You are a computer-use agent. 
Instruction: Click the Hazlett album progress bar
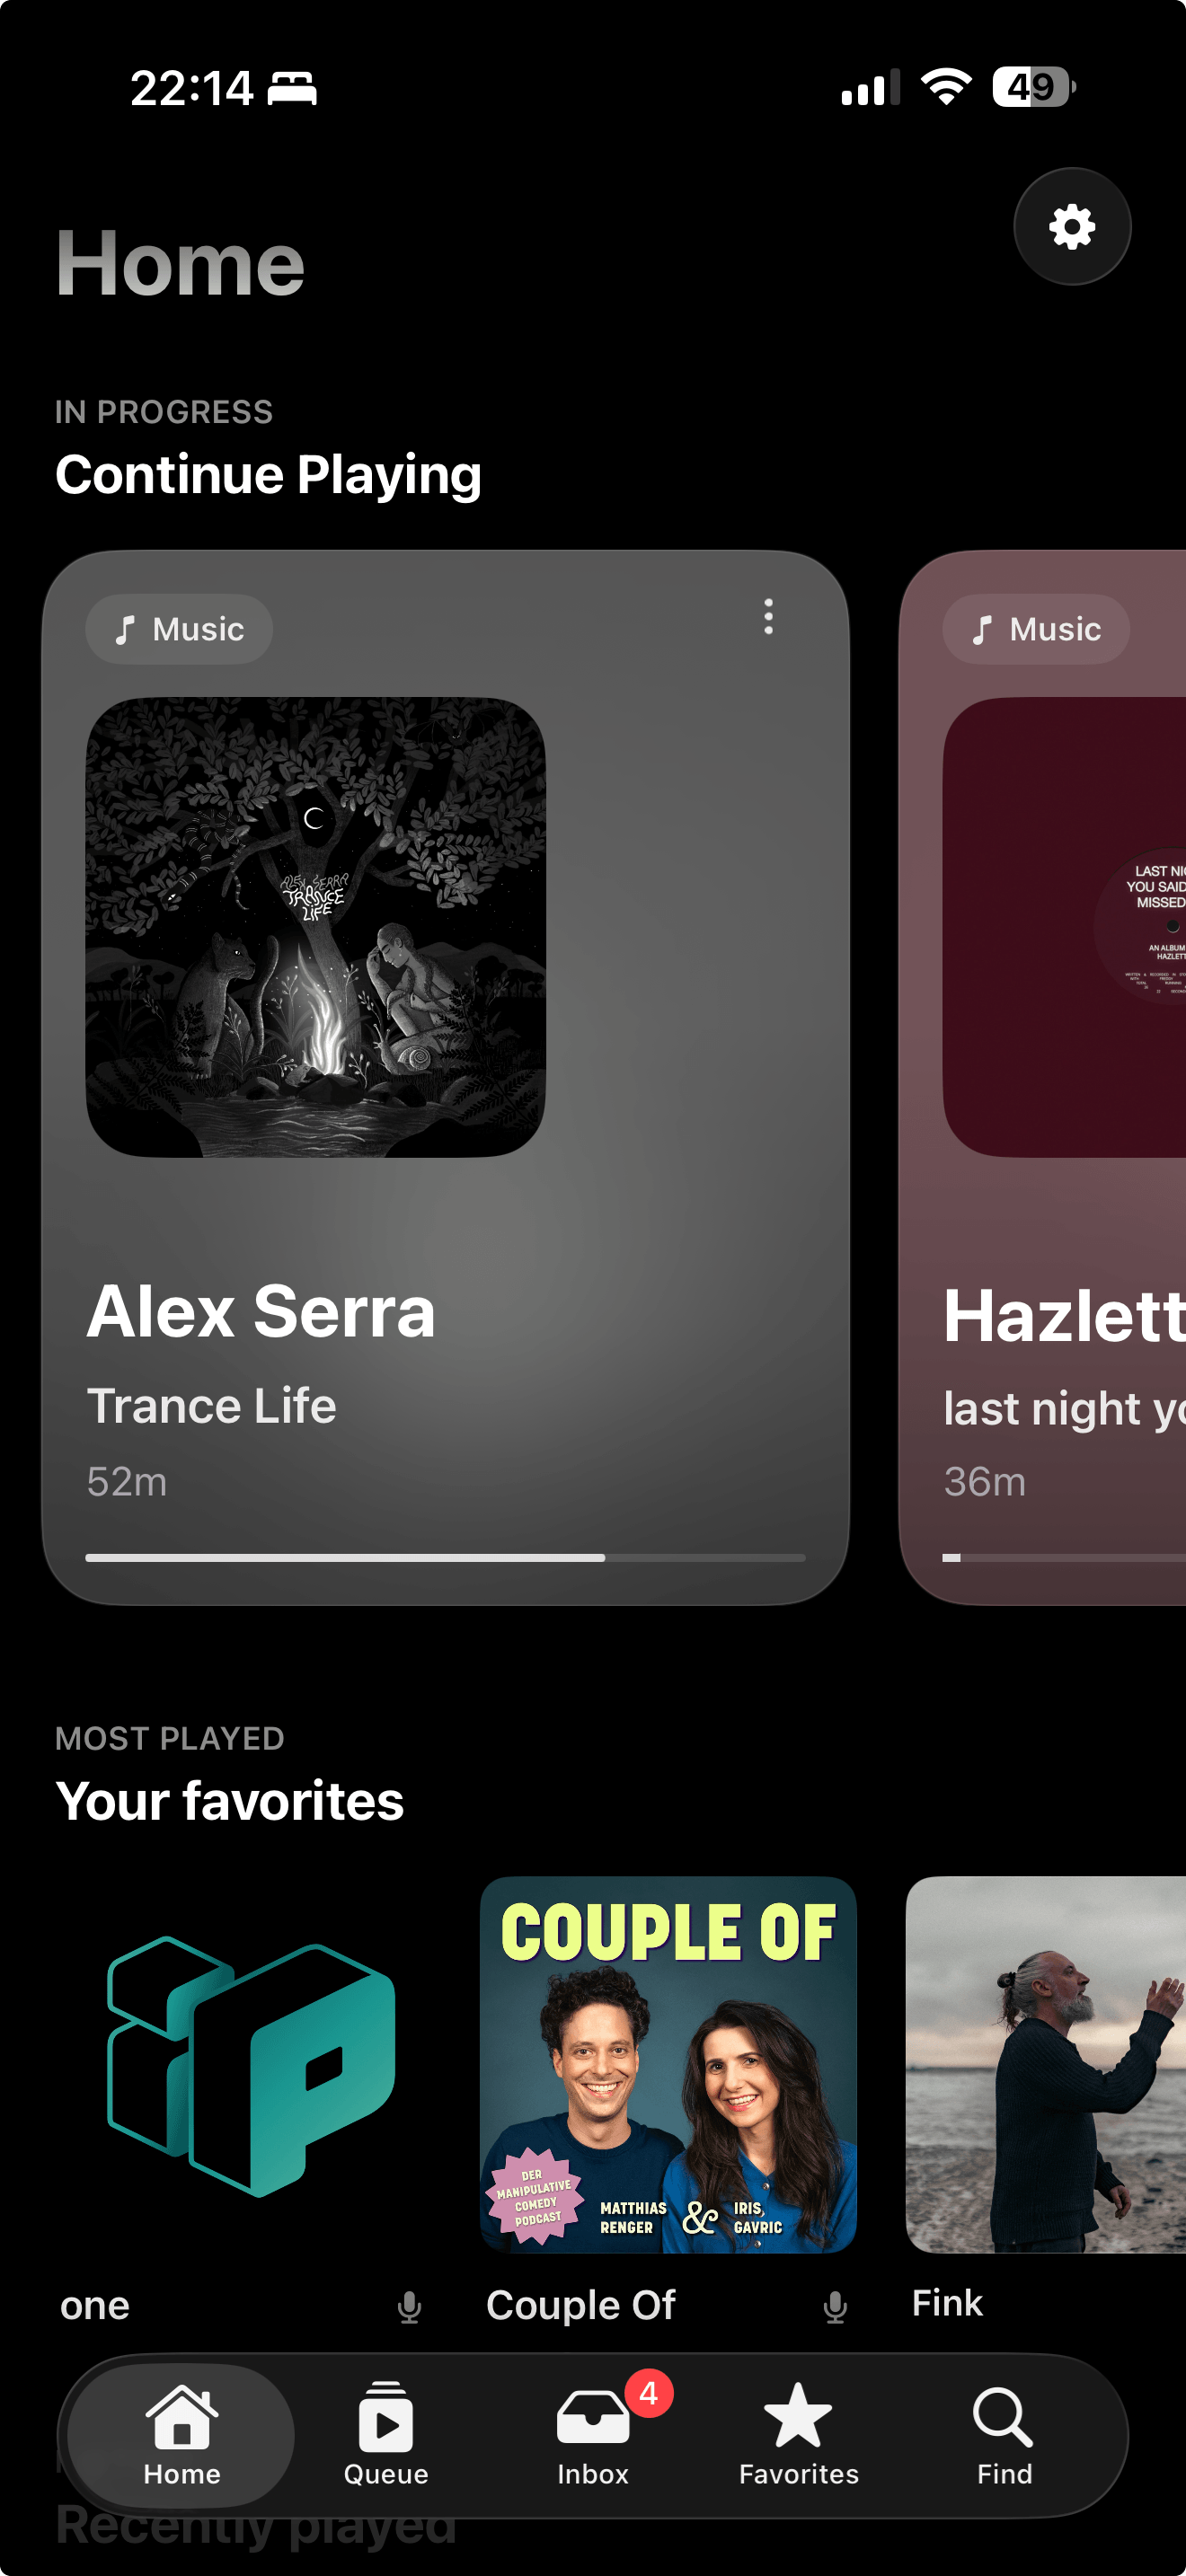(1064, 1557)
